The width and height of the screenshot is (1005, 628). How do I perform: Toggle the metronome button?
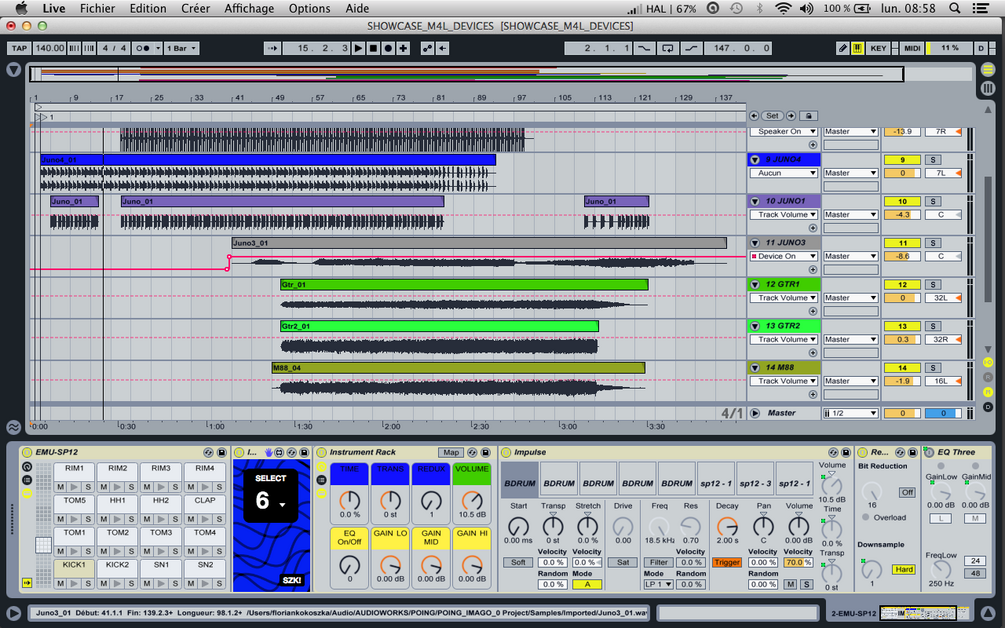(x=144, y=48)
